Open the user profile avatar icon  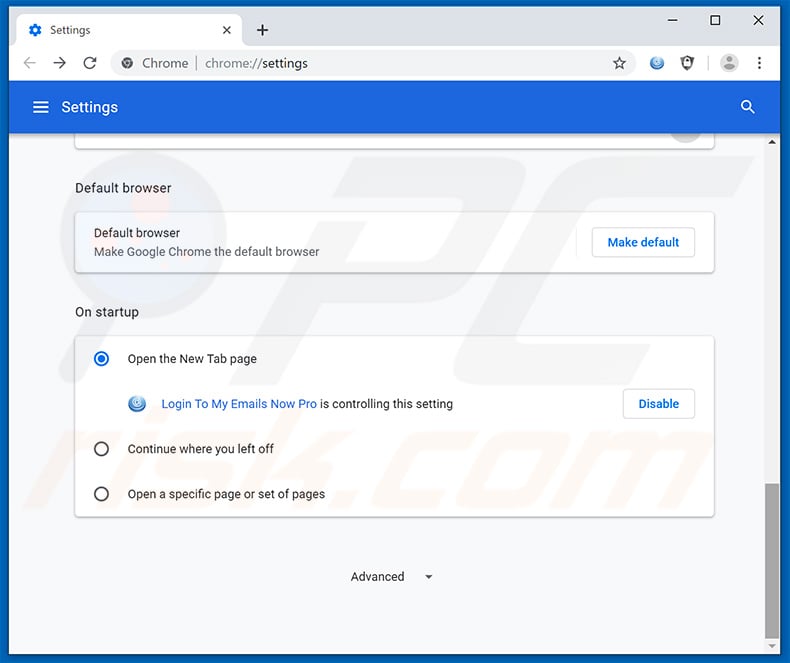click(x=729, y=63)
